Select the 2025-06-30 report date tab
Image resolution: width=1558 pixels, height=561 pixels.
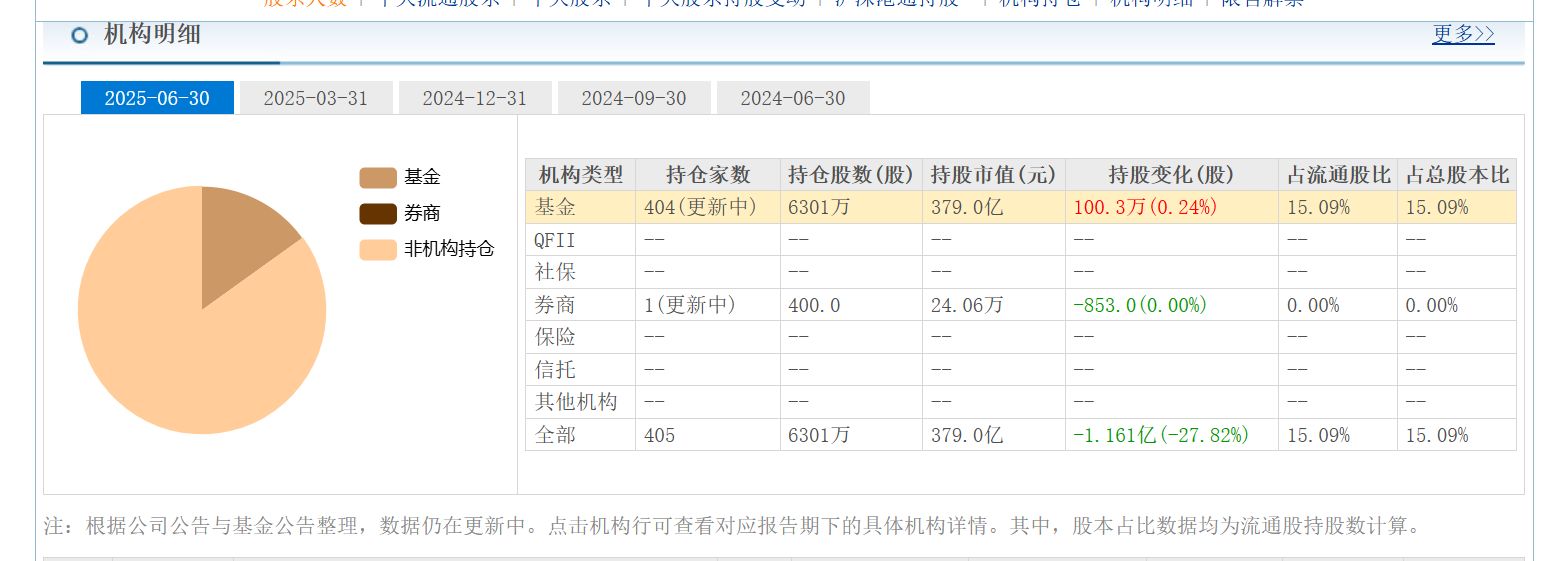coord(157,98)
